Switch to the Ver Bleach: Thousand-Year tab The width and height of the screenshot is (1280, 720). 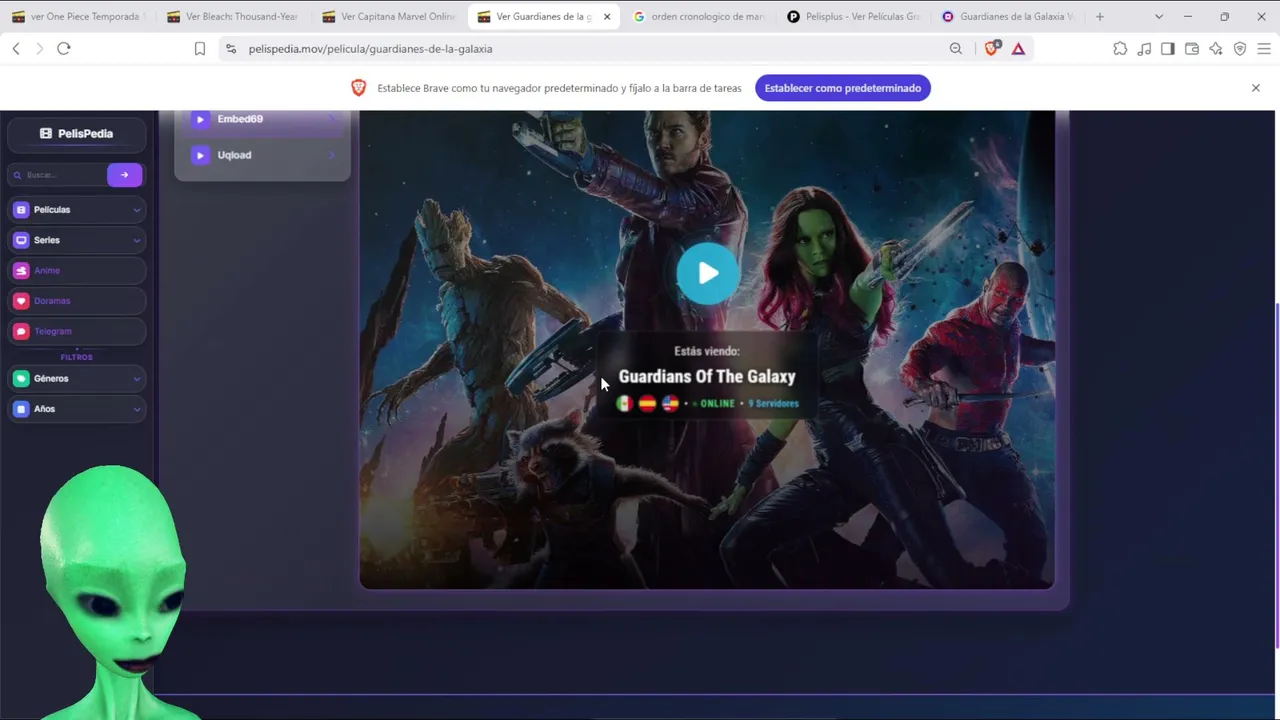232,17
